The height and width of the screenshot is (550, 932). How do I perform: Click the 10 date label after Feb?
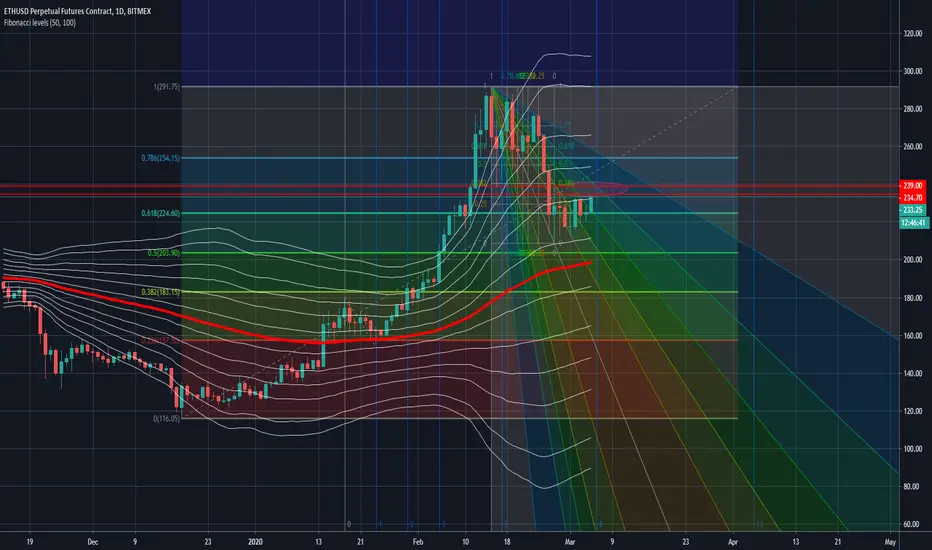tap(465, 542)
